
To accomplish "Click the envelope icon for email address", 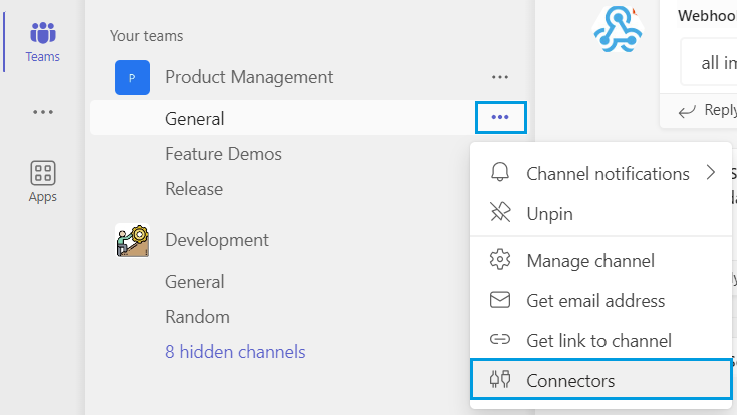I will (x=500, y=299).
